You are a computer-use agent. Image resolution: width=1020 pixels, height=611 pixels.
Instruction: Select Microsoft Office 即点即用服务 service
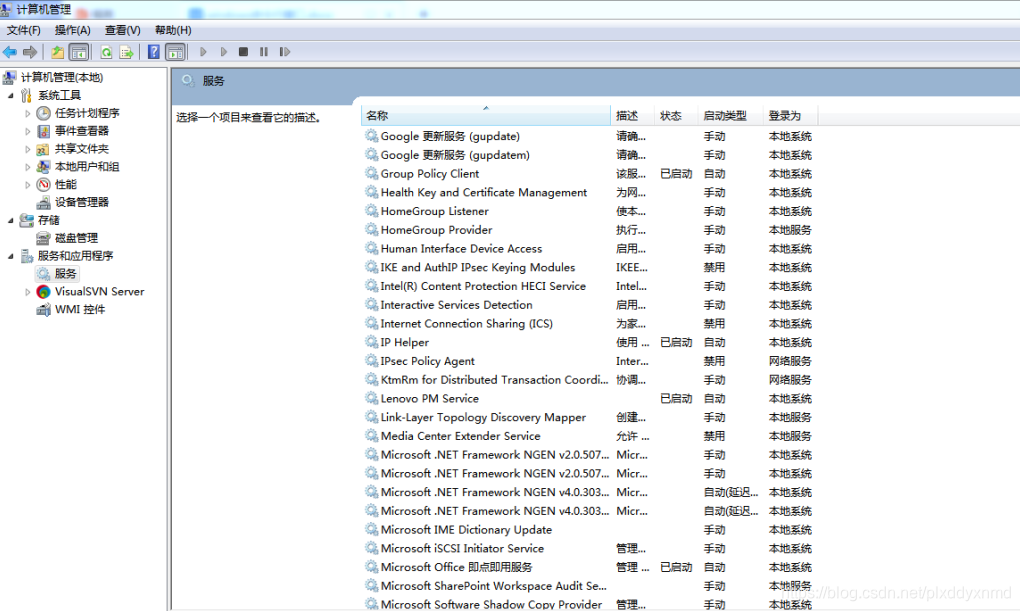(x=457, y=567)
